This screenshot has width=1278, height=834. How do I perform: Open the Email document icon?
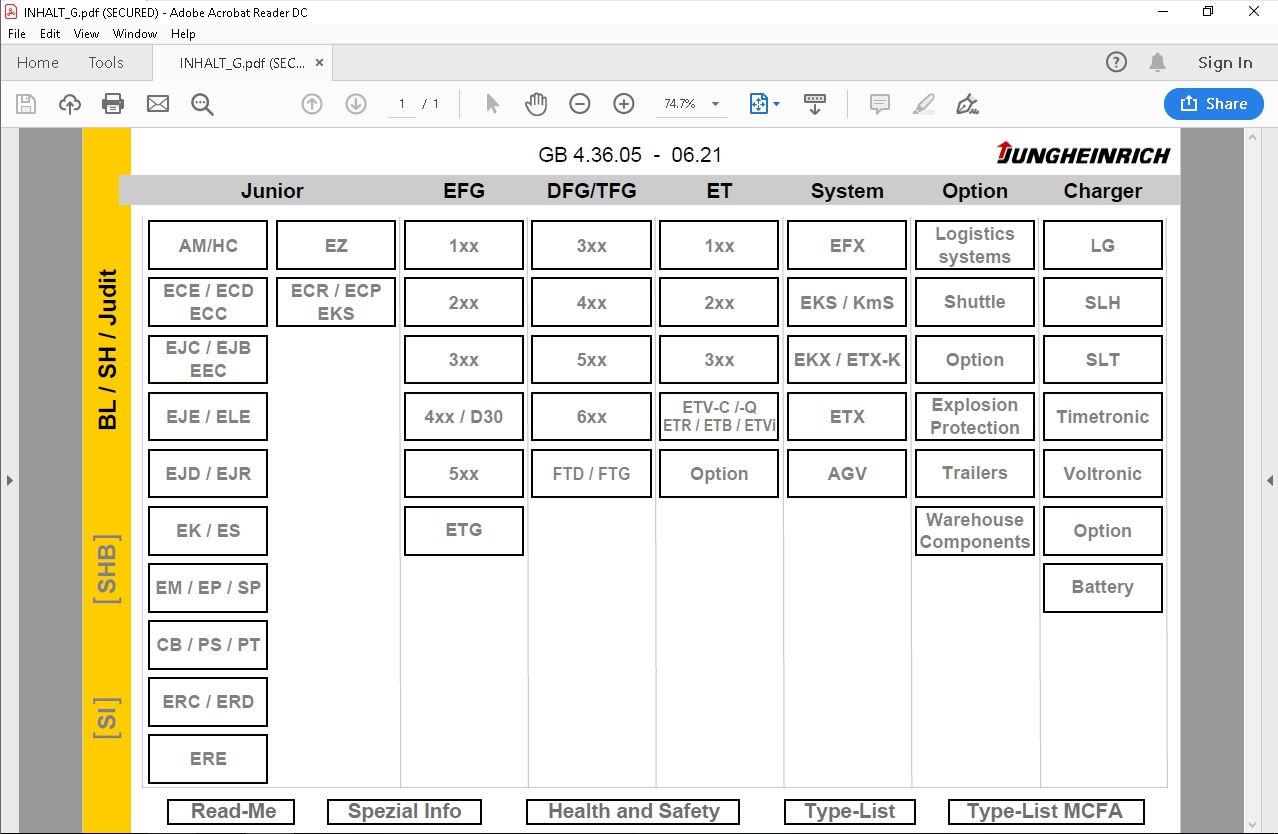(x=157, y=103)
